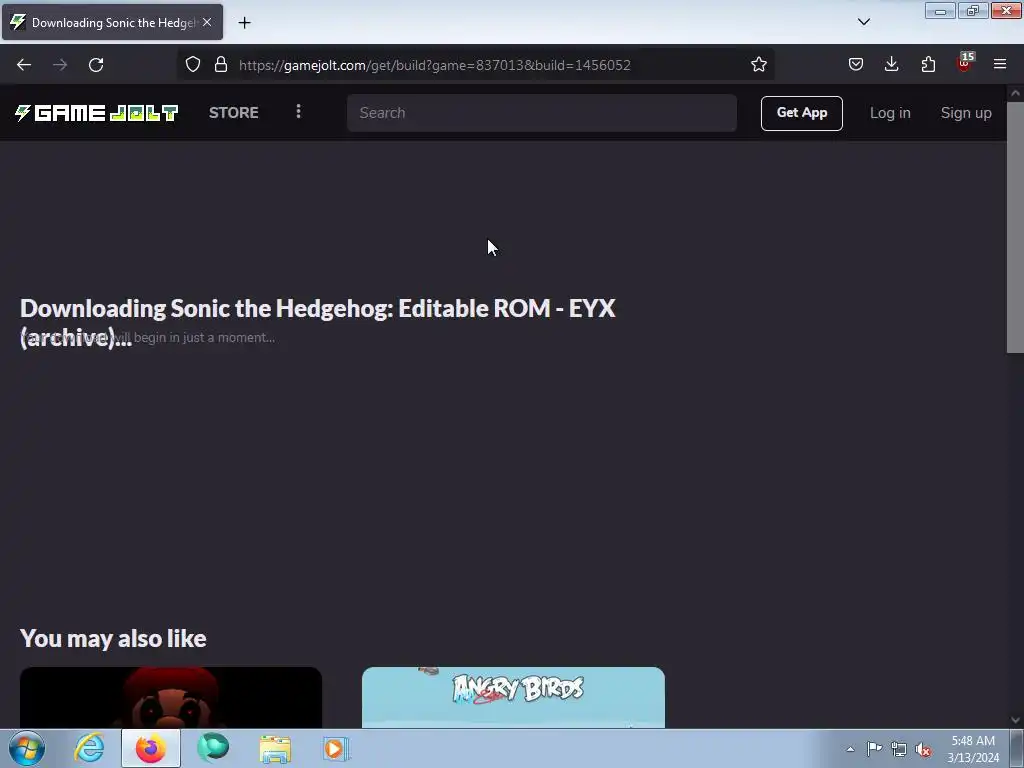The height and width of the screenshot is (768, 1024).
Task: Click the 'You may also like' heading
Action: [113, 639]
